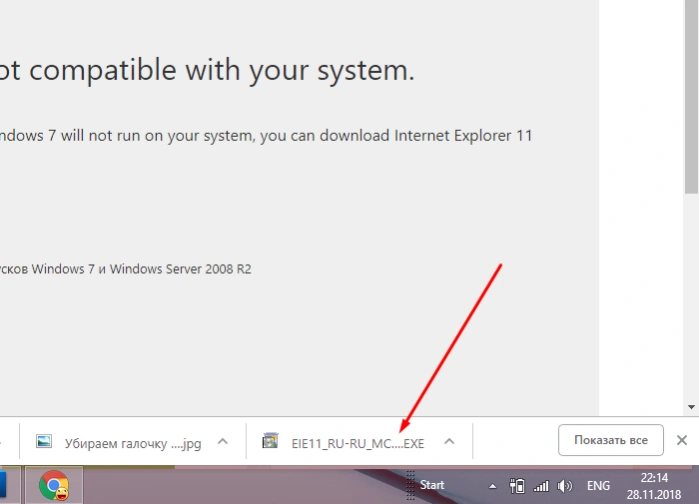Open the network signal tray icon
The width and height of the screenshot is (699, 504).
click(x=541, y=486)
